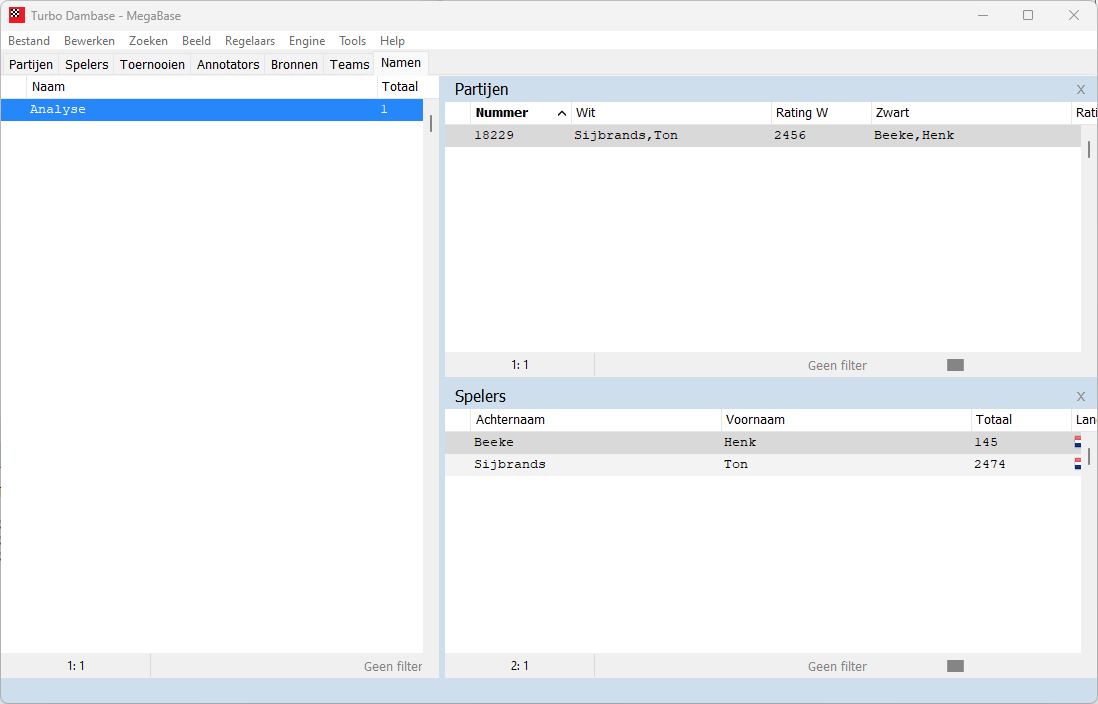Viewport: 1098px width, 704px height.
Task: Click first name Ton in Spelers
Action: tap(736, 464)
